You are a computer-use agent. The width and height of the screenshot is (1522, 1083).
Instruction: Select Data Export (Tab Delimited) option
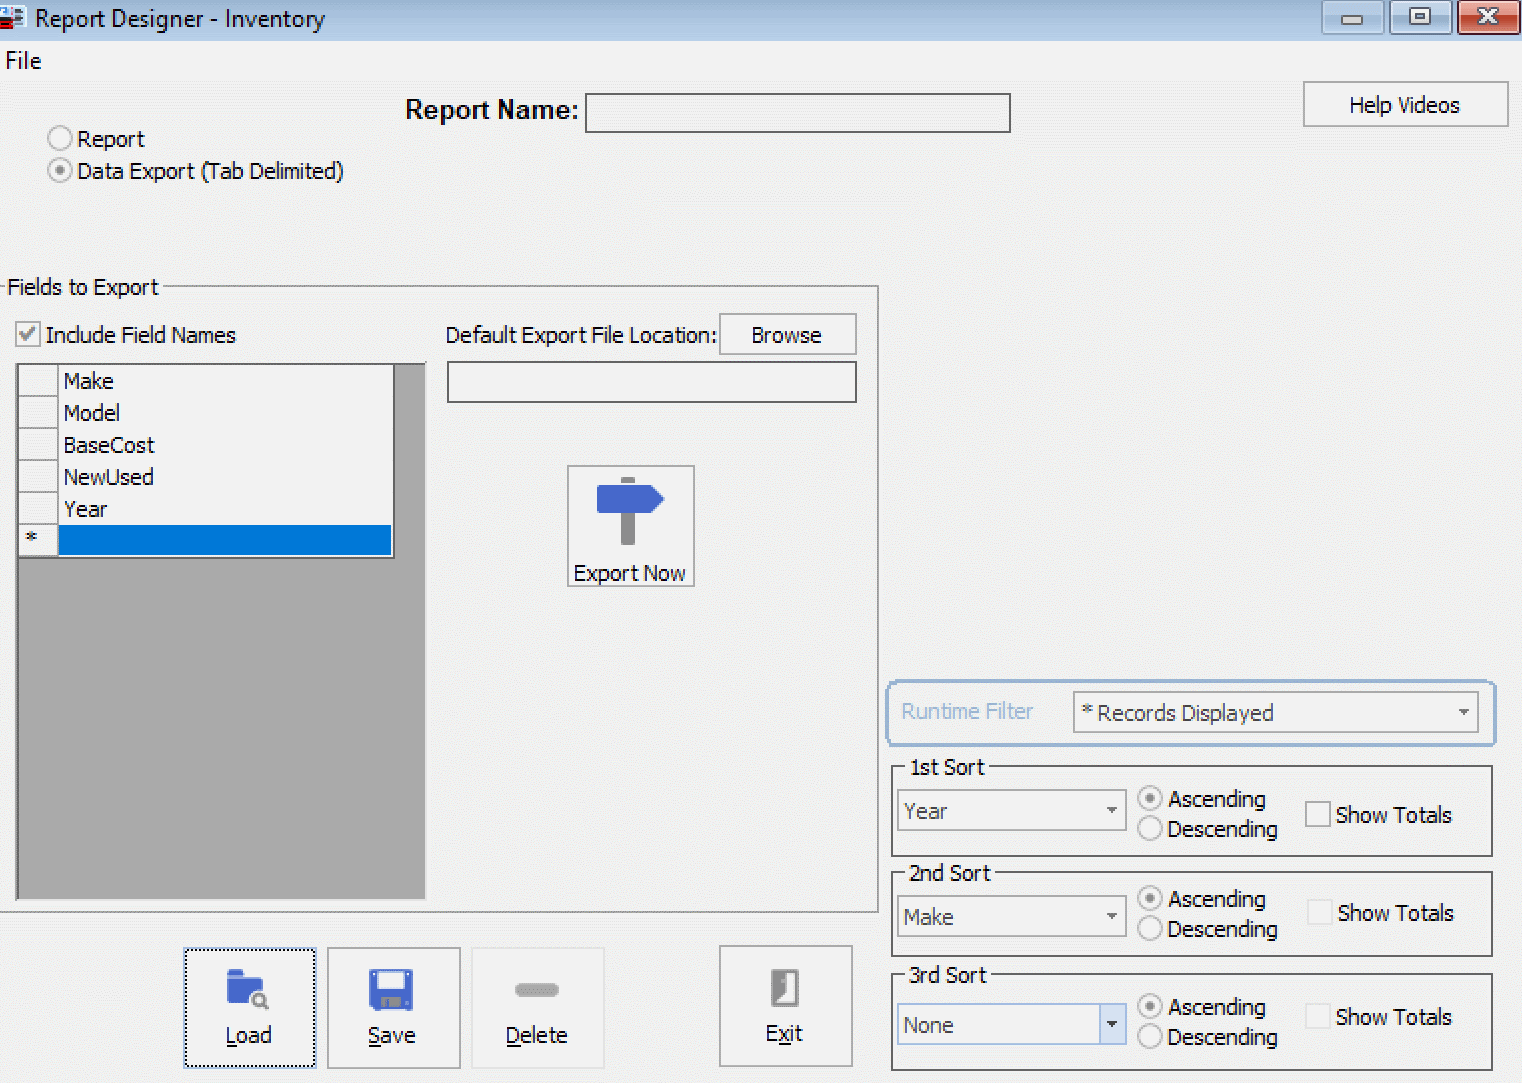tap(59, 170)
